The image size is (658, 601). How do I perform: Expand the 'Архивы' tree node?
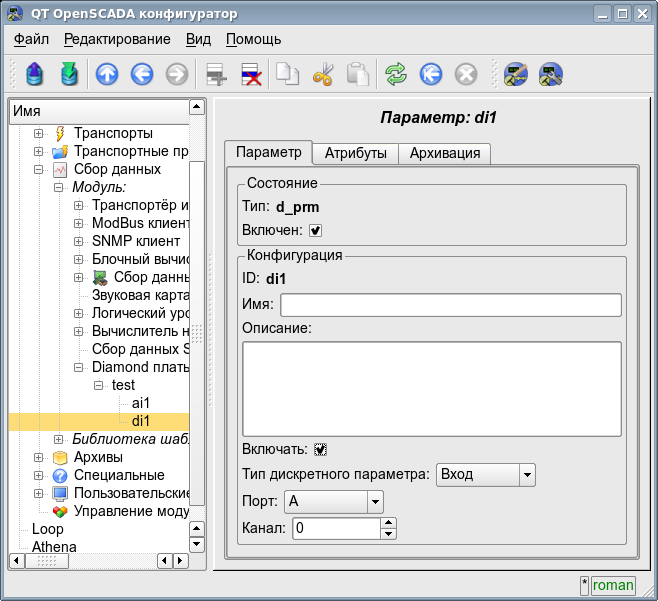[x=39, y=457]
